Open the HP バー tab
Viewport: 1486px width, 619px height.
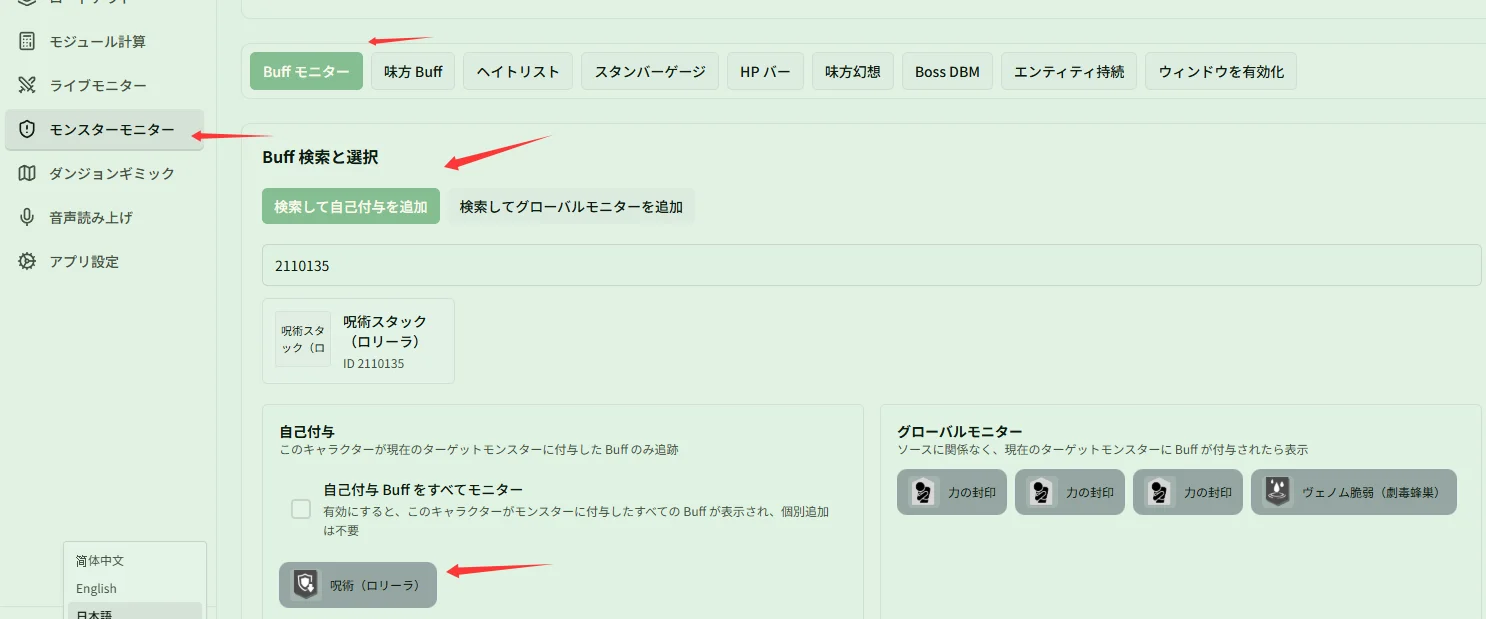[x=765, y=72]
